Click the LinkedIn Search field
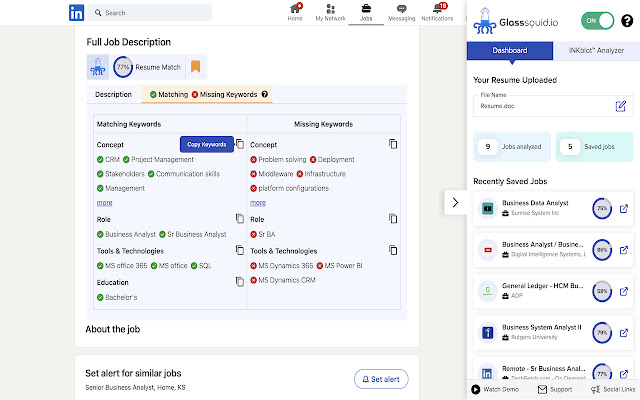The image size is (640, 400). [x=150, y=13]
